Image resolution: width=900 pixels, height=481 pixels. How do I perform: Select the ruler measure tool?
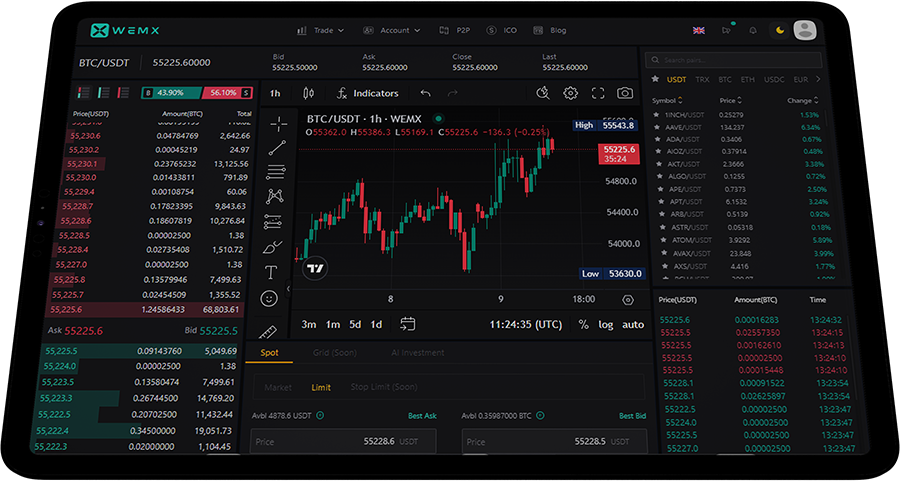[x=267, y=331]
